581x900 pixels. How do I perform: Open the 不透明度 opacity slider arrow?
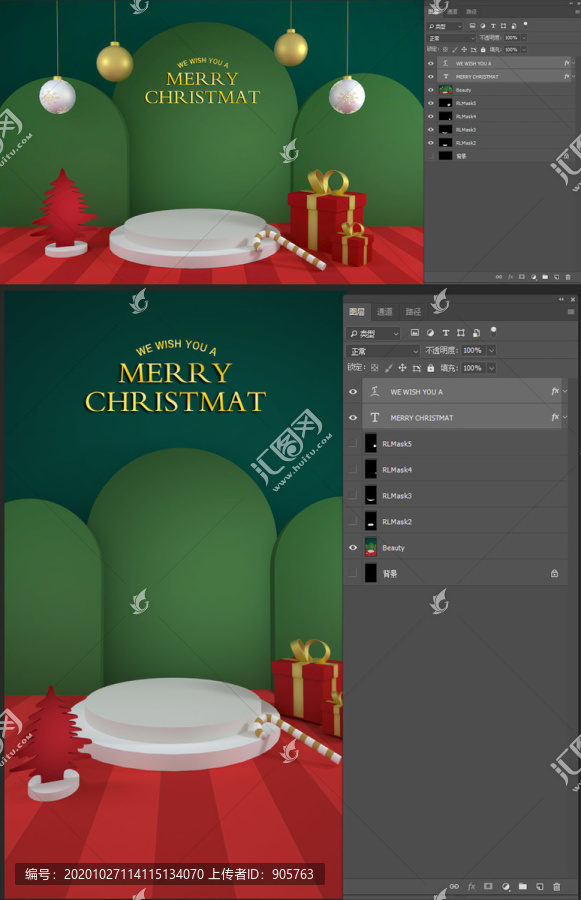pyautogui.click(x=491, y=351)
